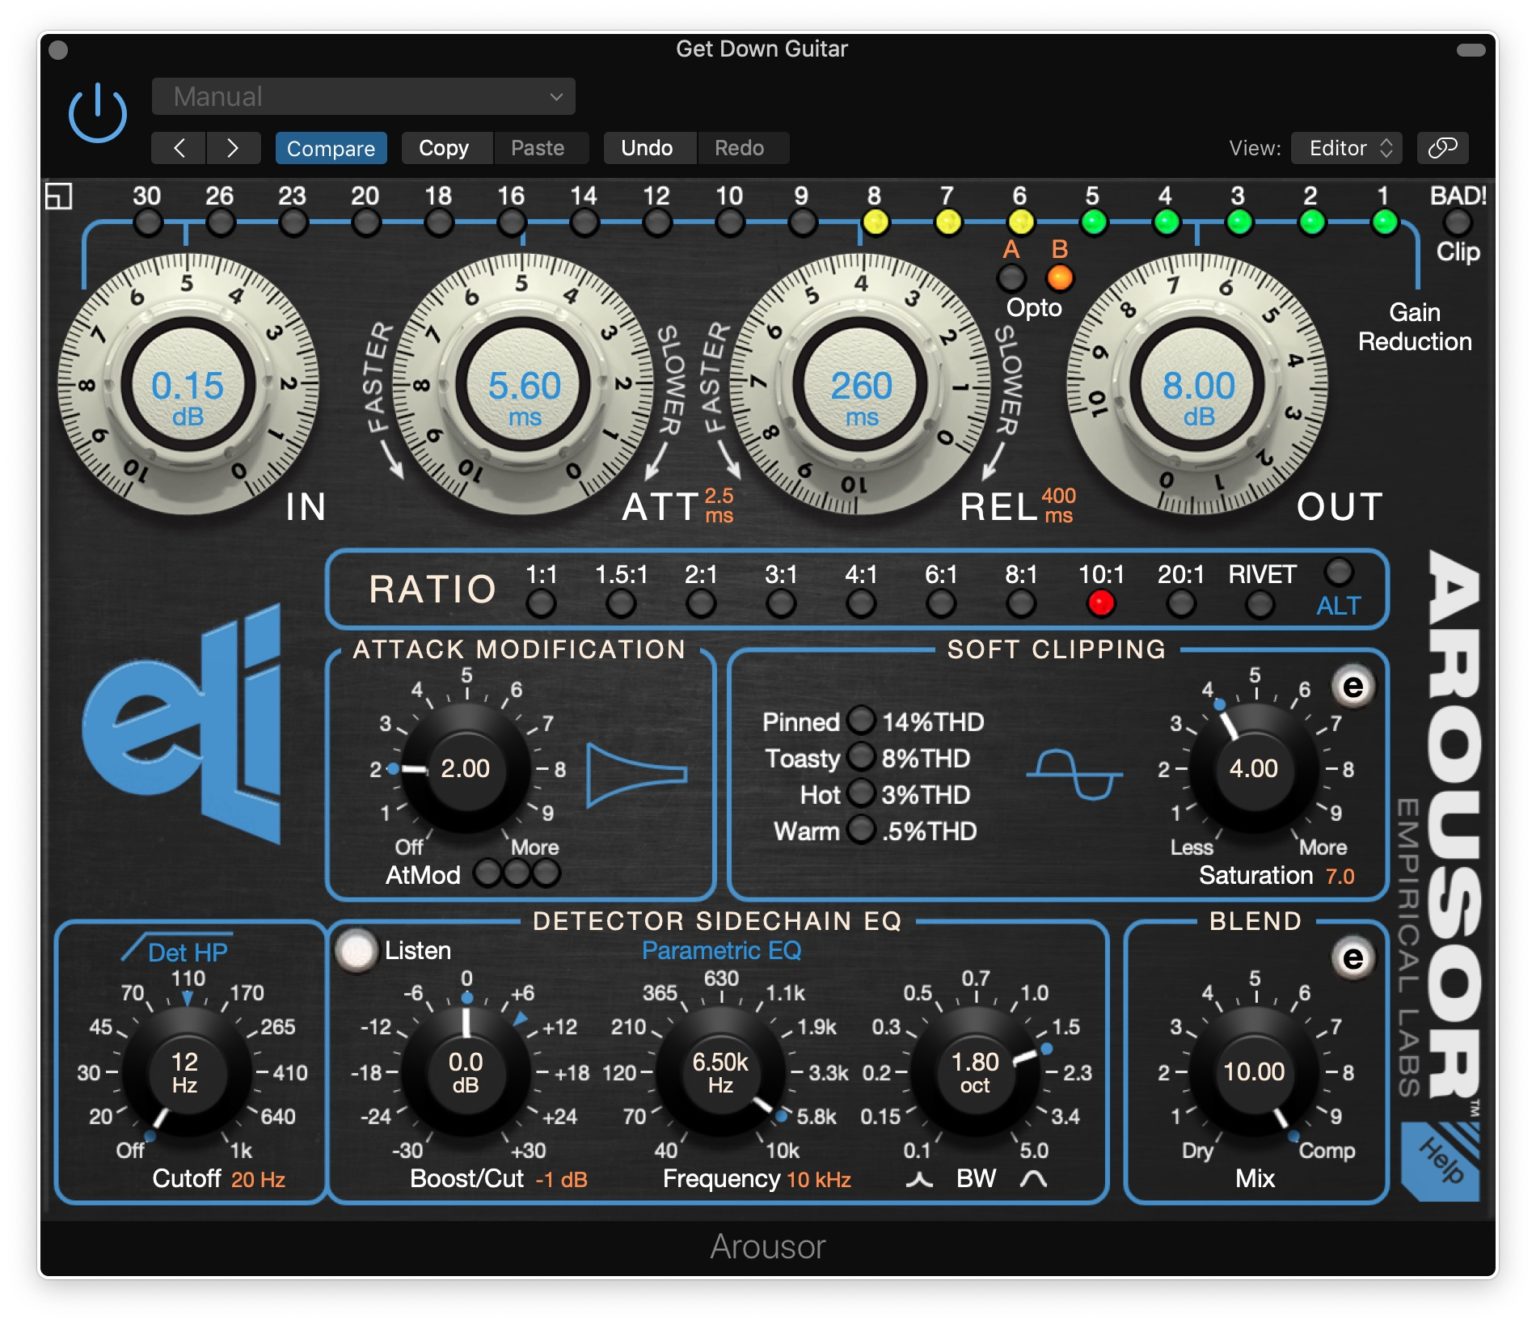Select the 4:1 compression ratio
1536x1323 pixels.
pyautogui.click(x=860, y=602)
